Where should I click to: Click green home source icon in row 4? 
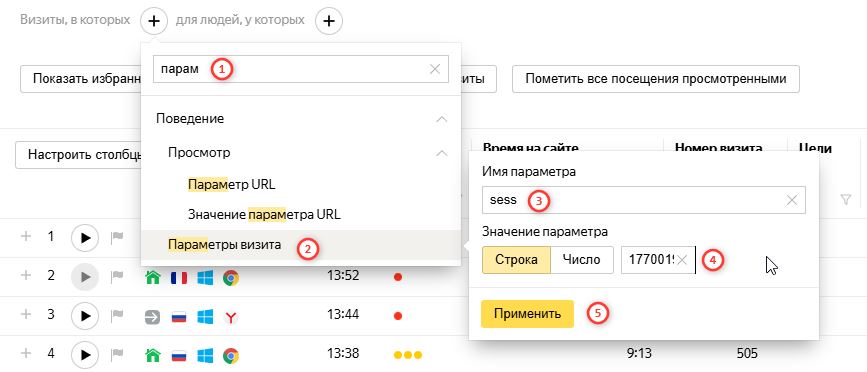click(153, 355)
